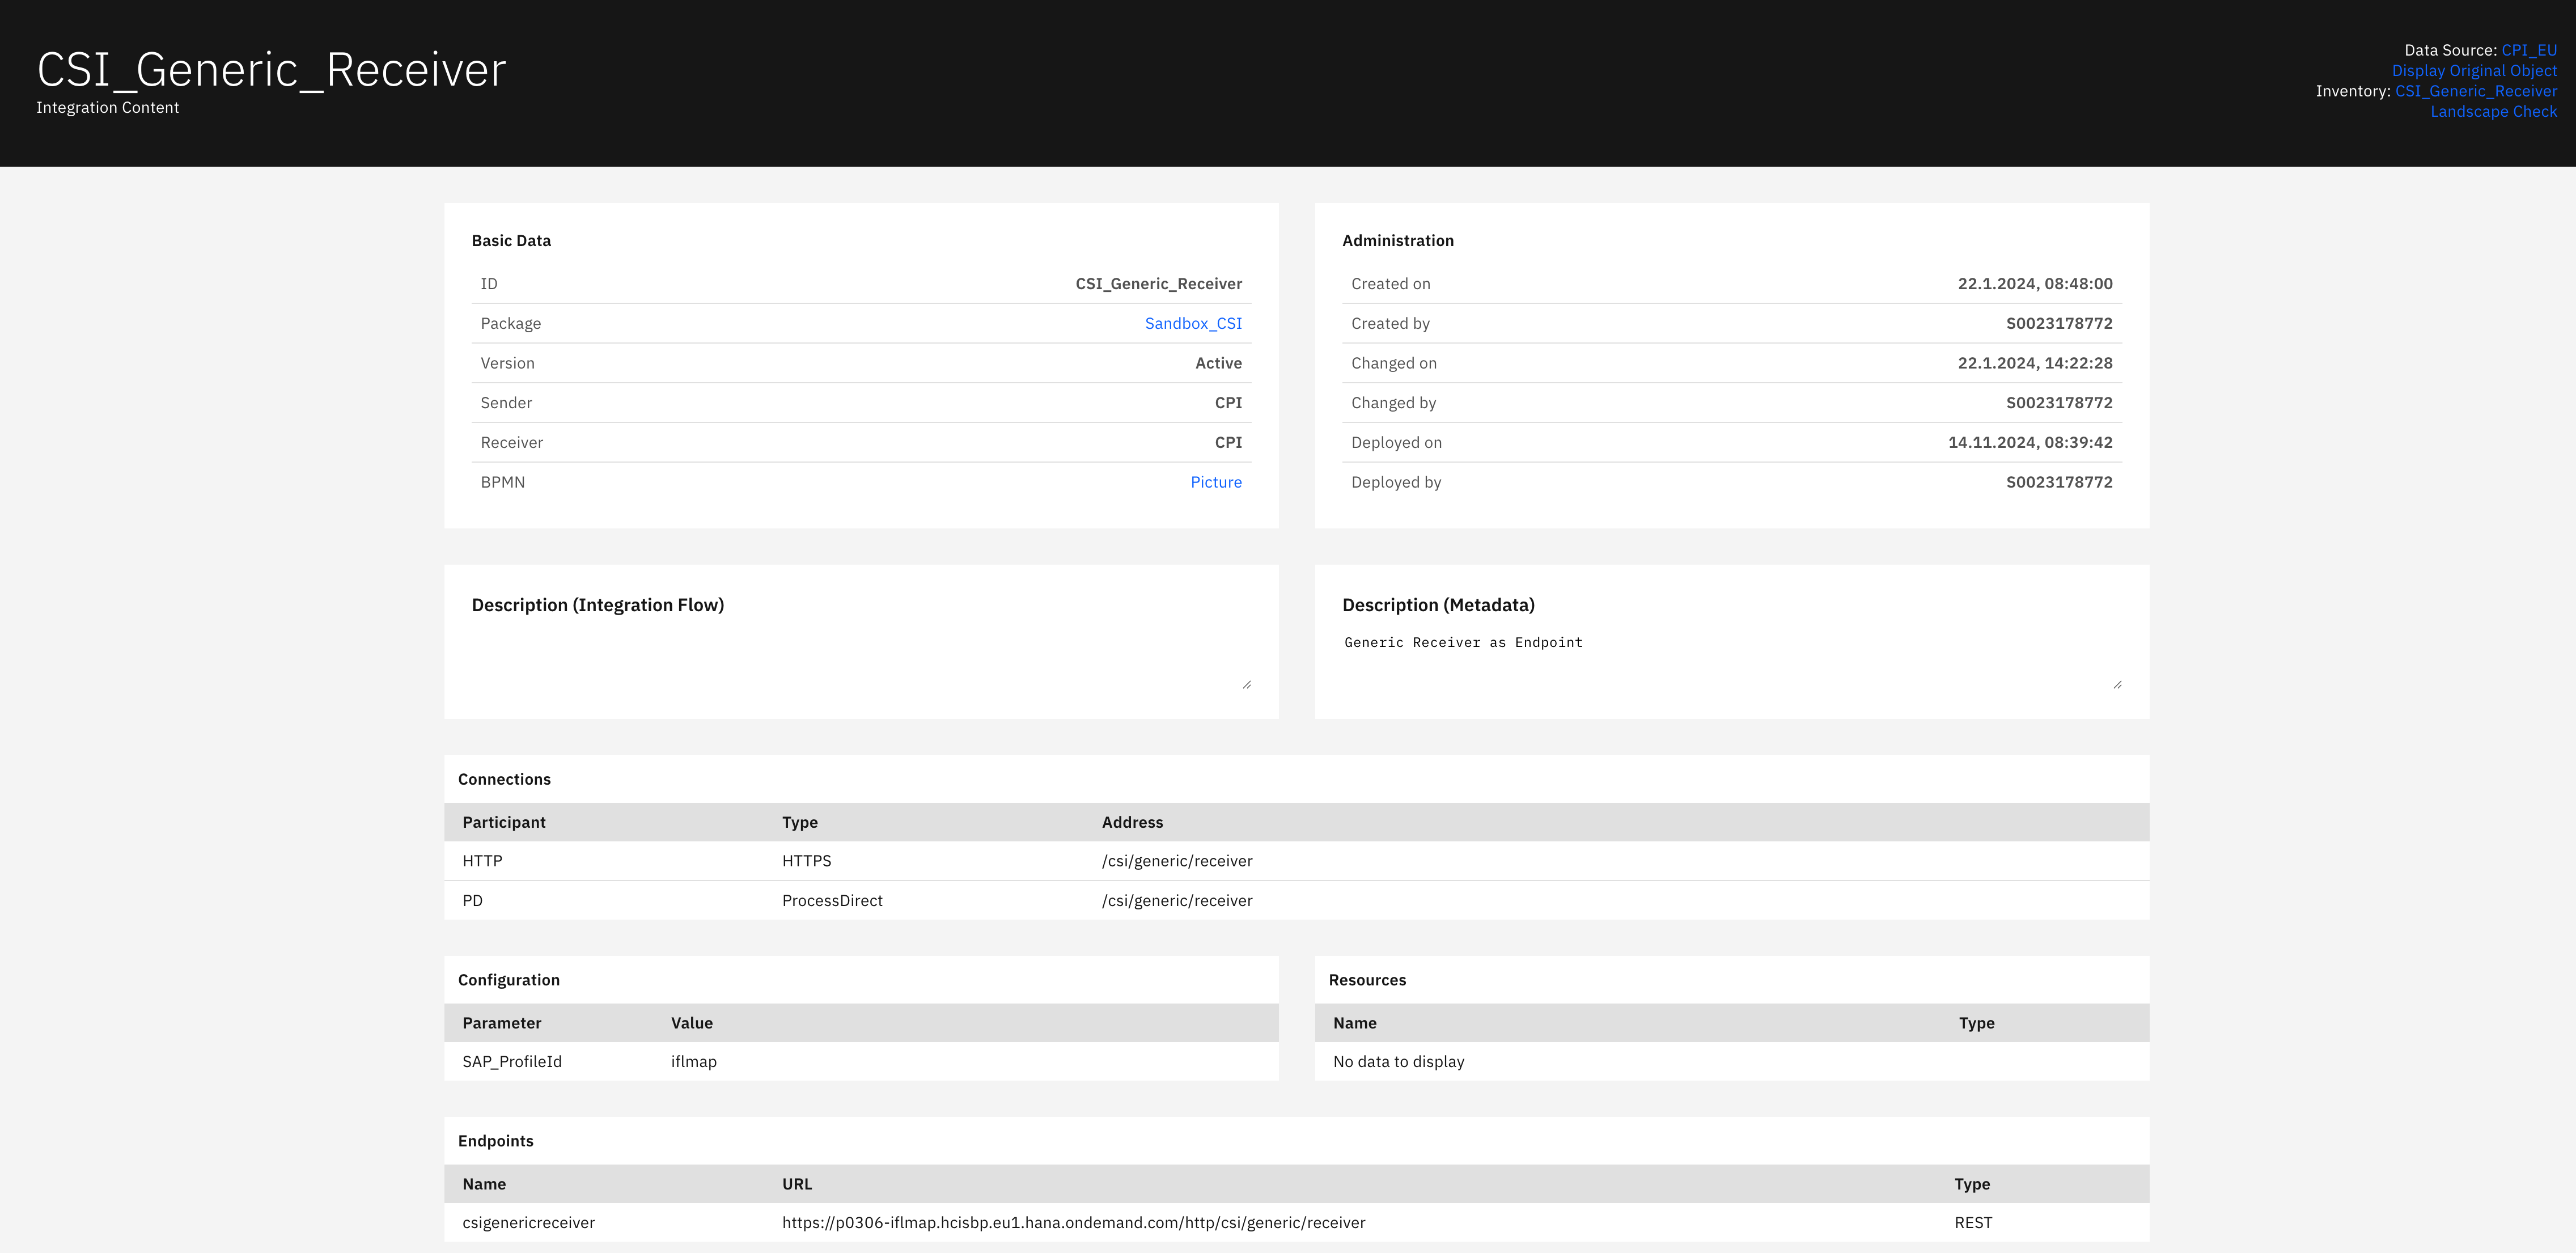2576x1253 pixels.
Task: Open the BPMN Picture link
Action: [1215, 482]
